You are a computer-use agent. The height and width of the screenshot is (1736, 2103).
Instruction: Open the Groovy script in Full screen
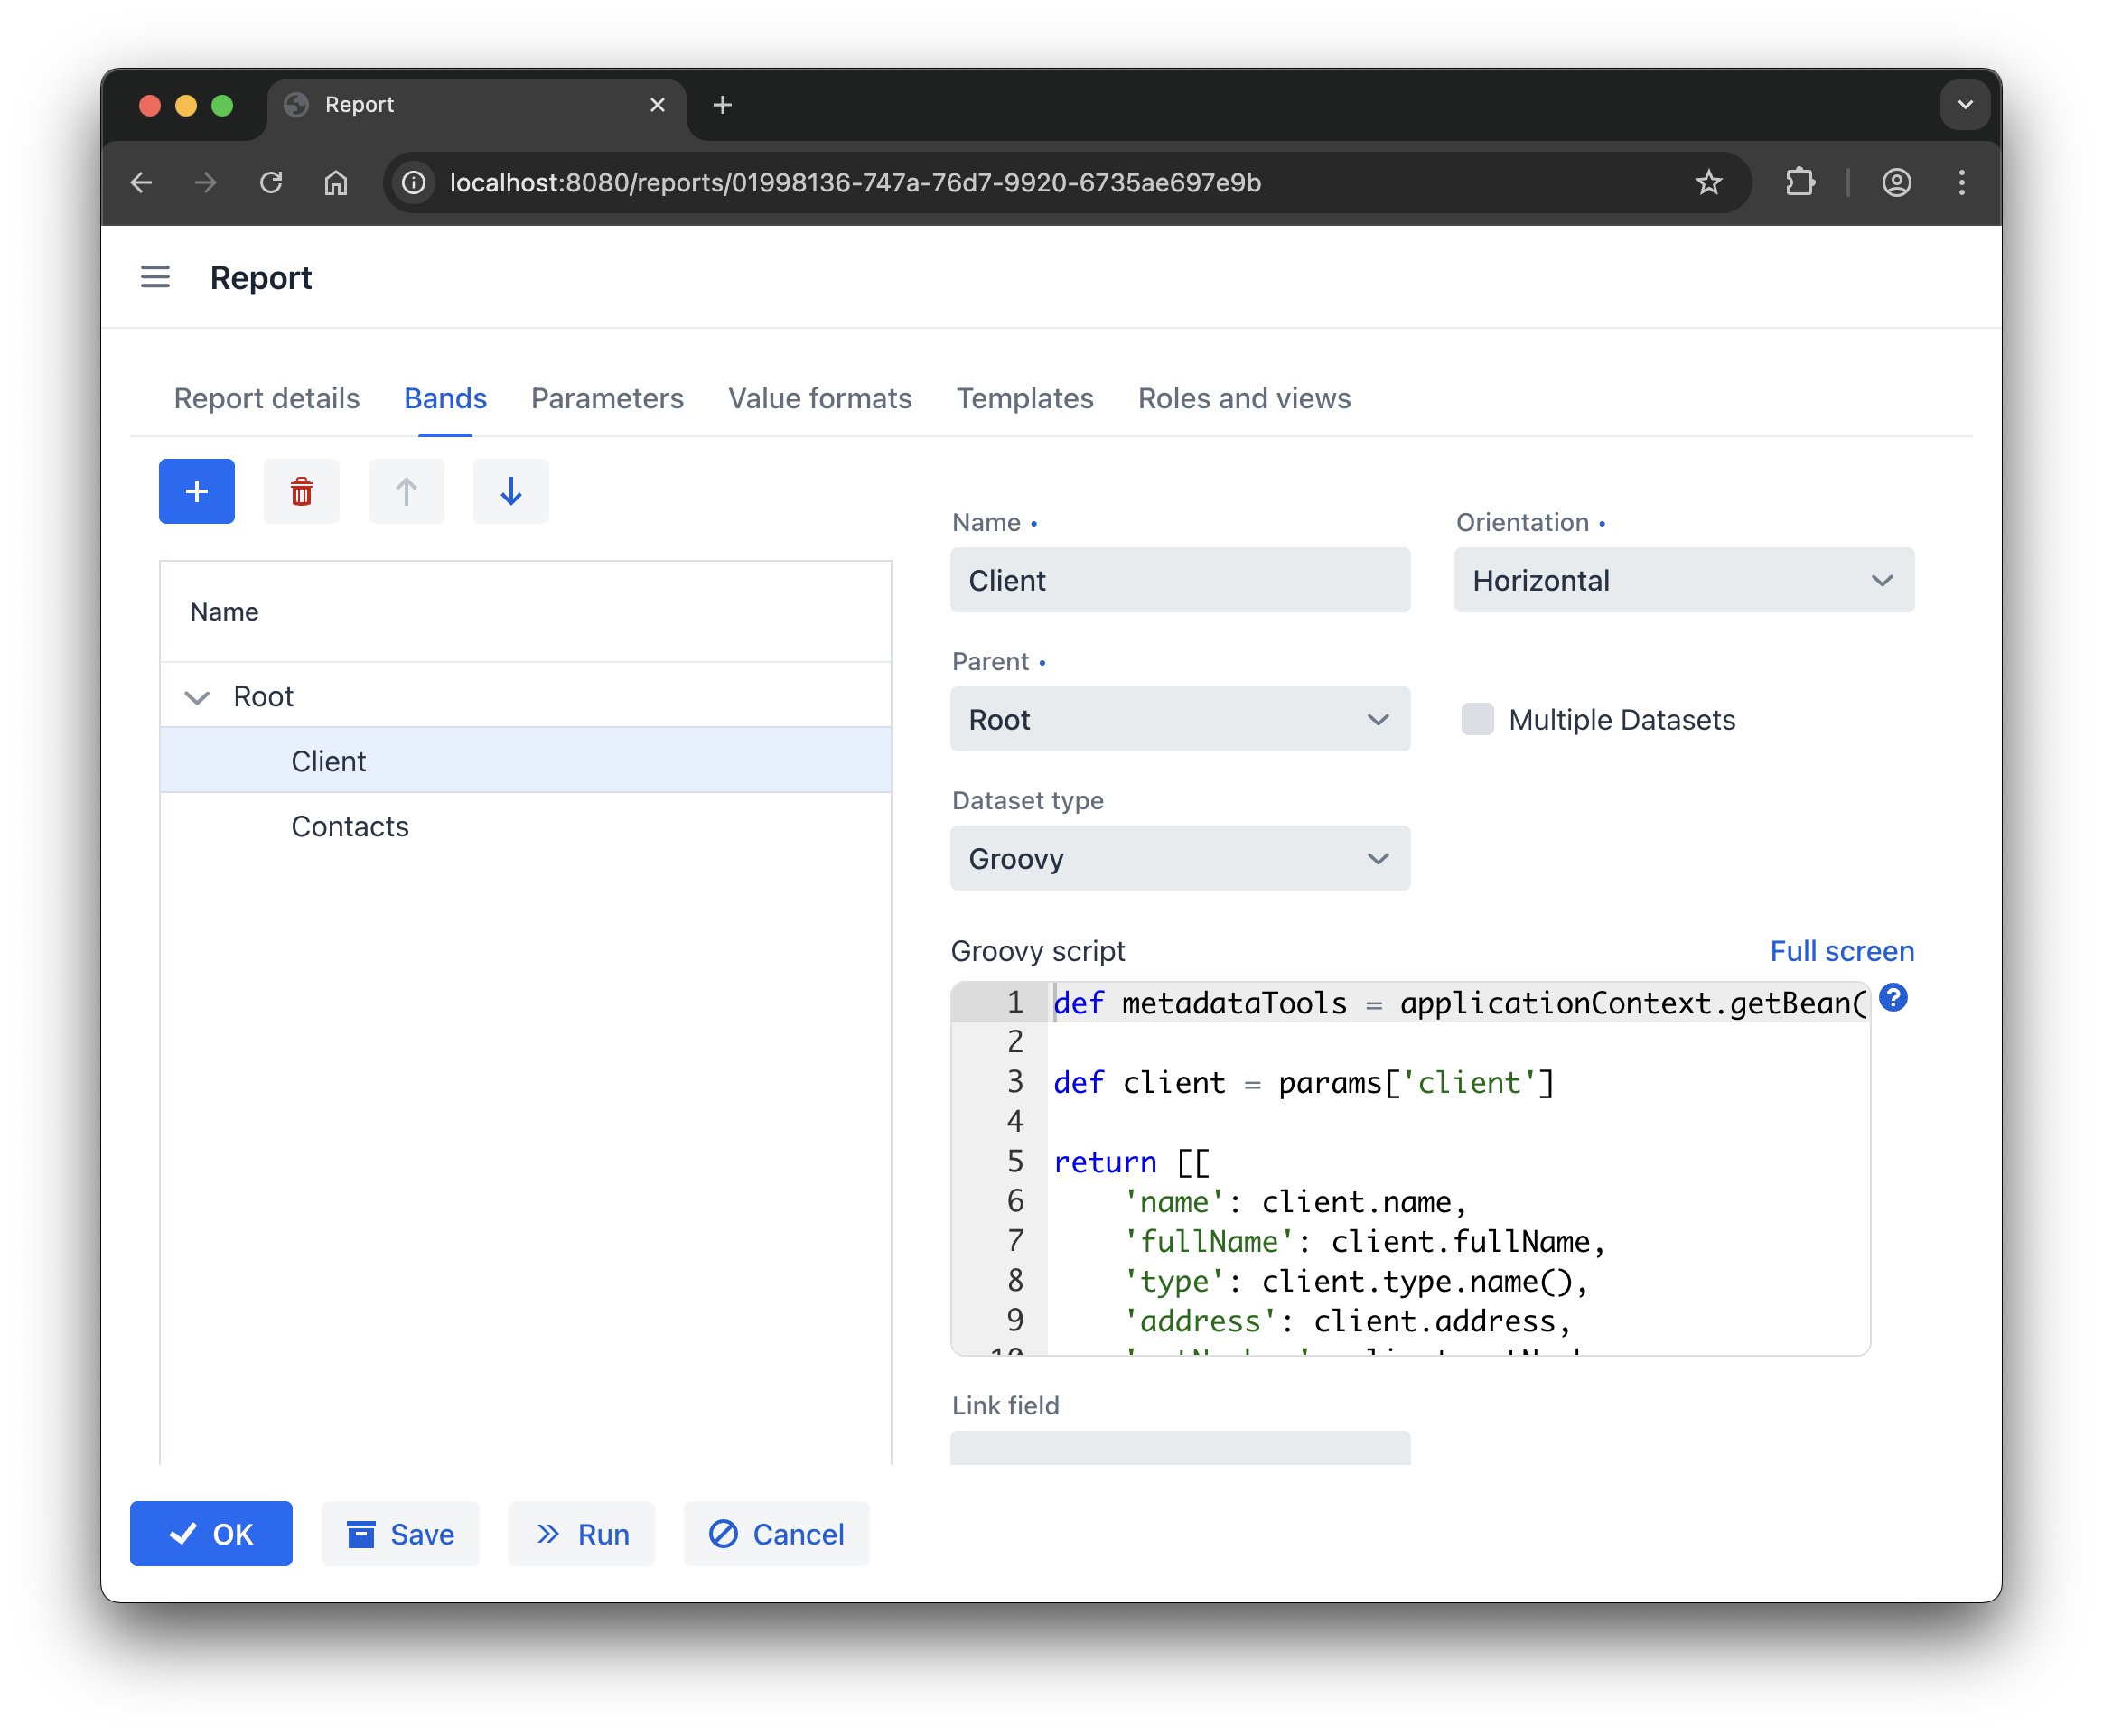click(x=1841, y=951)
